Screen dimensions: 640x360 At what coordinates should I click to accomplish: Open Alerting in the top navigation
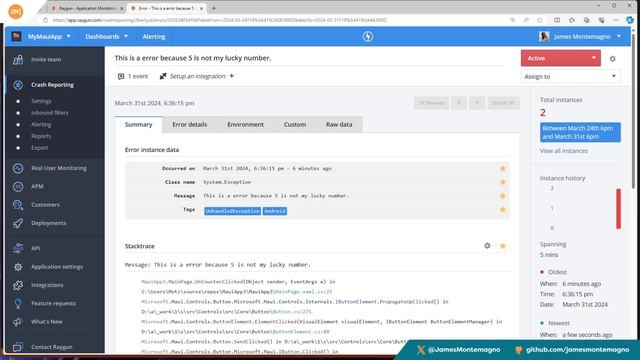(154, 36)
